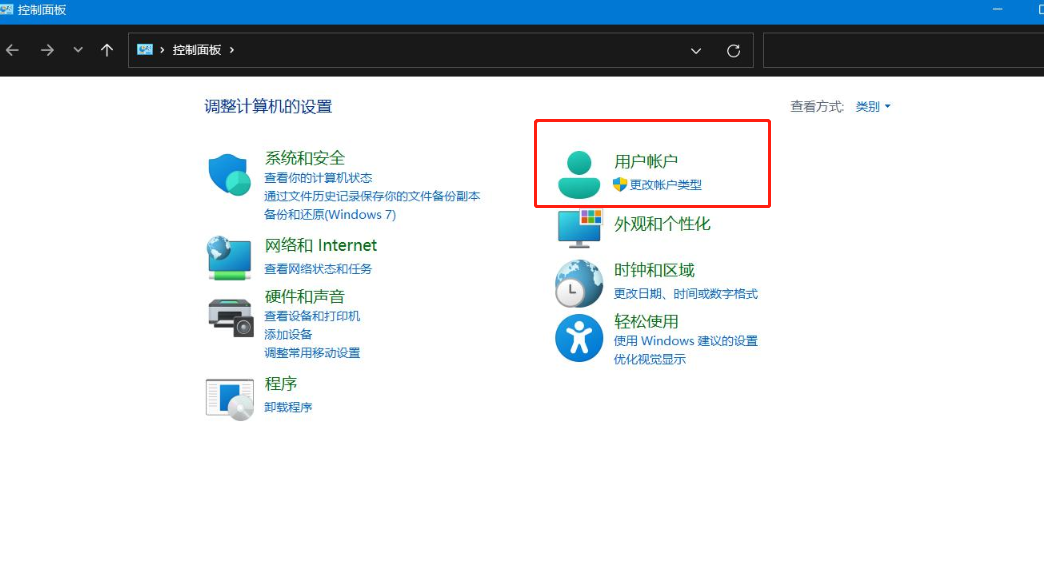This screenshot has height=580, width=1044.
Task: Expand the address bar history dropdown
Action: (x=696, y=50)
